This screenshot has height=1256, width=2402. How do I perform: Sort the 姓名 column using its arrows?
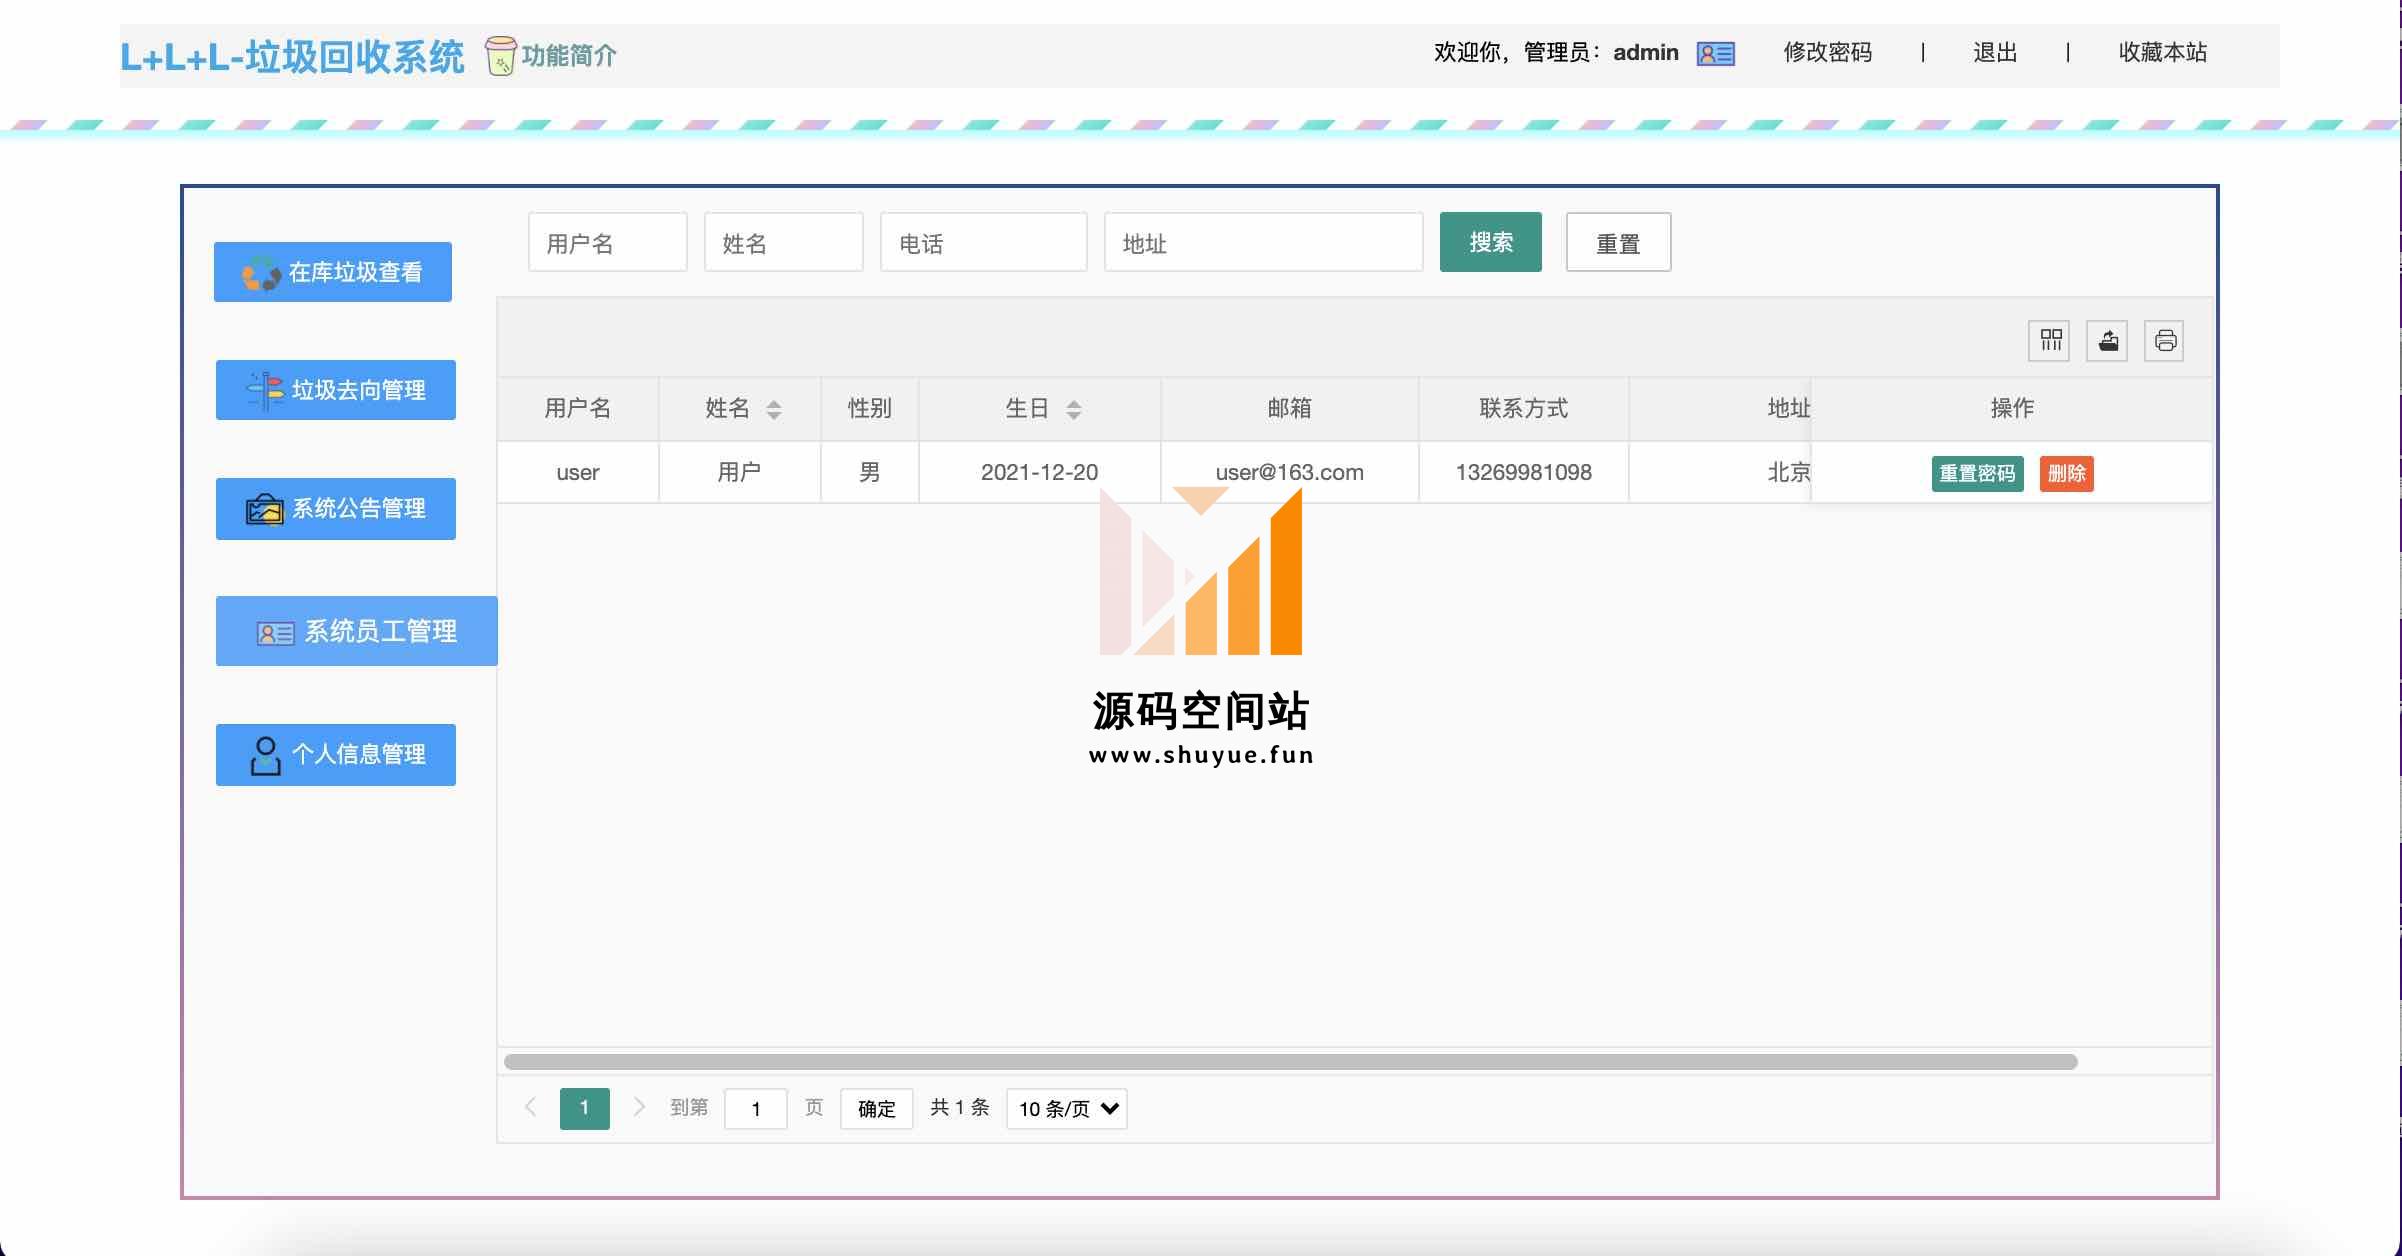pos(774,409)
